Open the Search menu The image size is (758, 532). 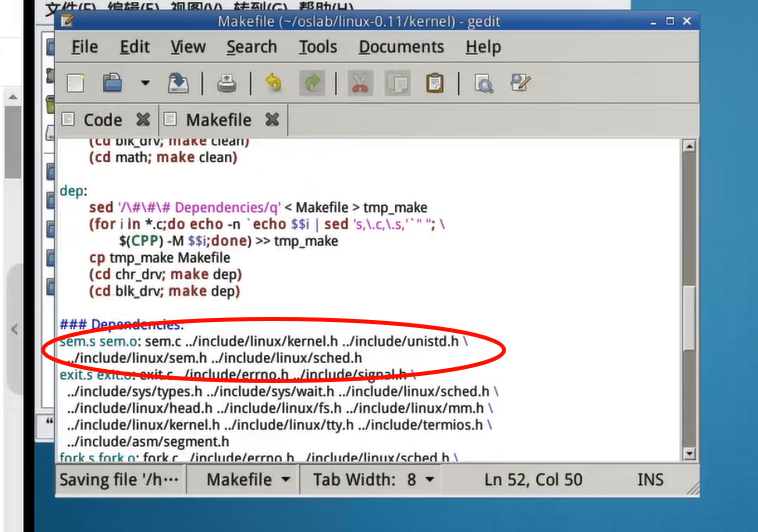(251, 47)
